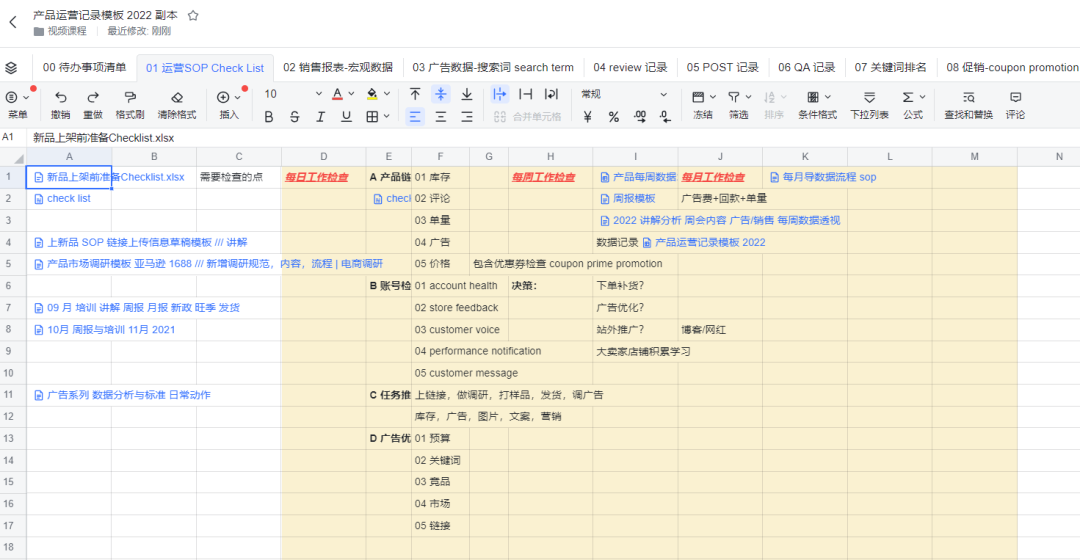Select the format painter (格式刷) tool
1080x560 pixels.
(x=129, y=97)
